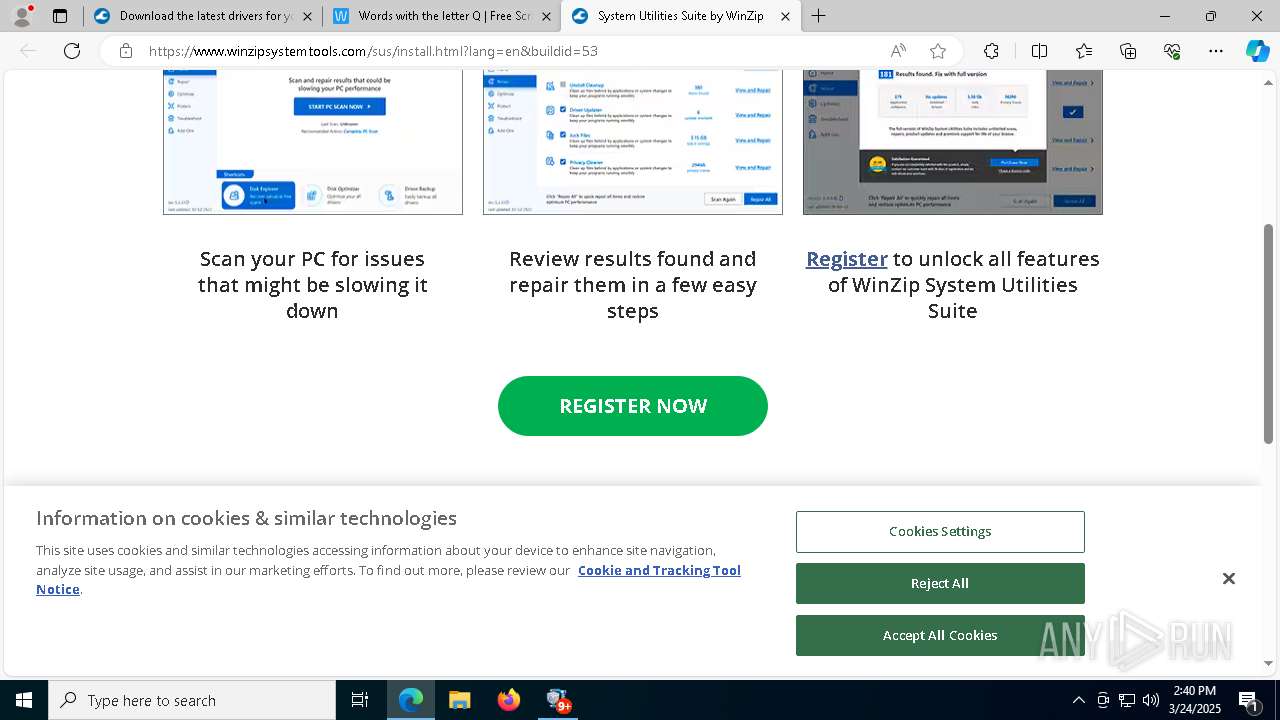Image resolution: width=1280 pixels, height=720 pixels.
Task: View site information lock icon
Action: [126, 51]
